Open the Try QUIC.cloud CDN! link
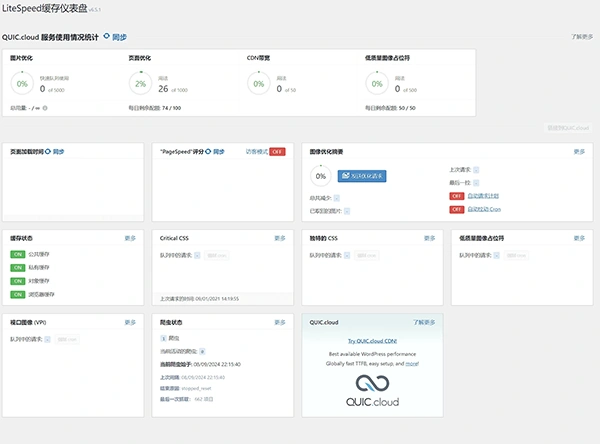 [372, 341]
